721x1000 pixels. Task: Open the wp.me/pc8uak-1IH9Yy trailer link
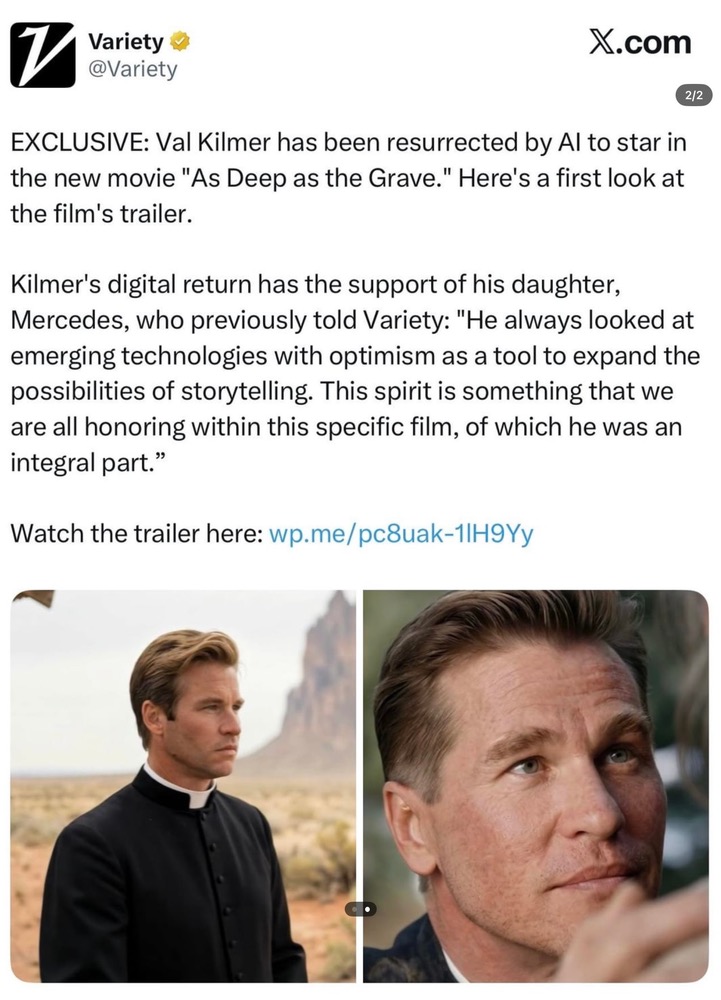coord(401,533)
